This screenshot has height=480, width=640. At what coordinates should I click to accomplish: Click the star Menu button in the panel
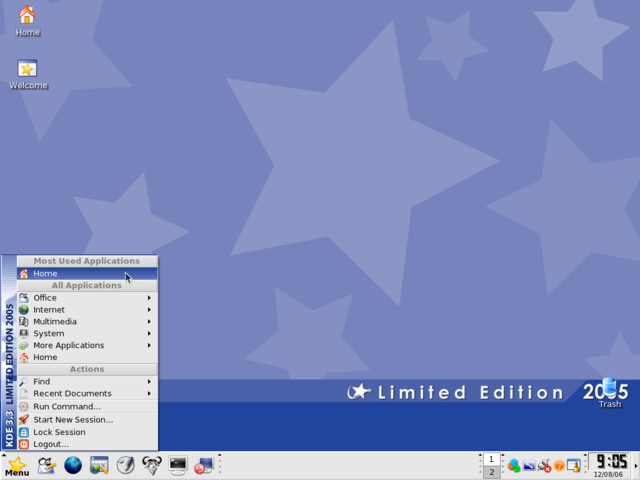pos(17,466)
